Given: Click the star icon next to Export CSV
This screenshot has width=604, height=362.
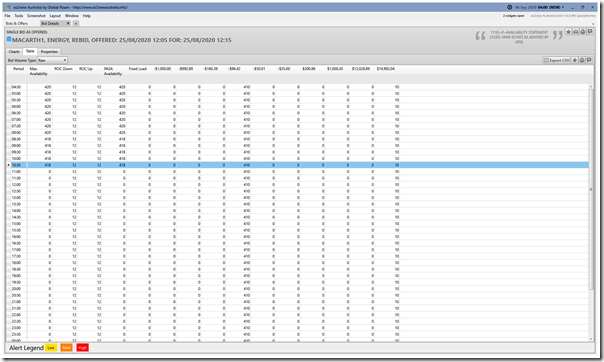Looking at the screenshot, I should (x=574, y=60).
